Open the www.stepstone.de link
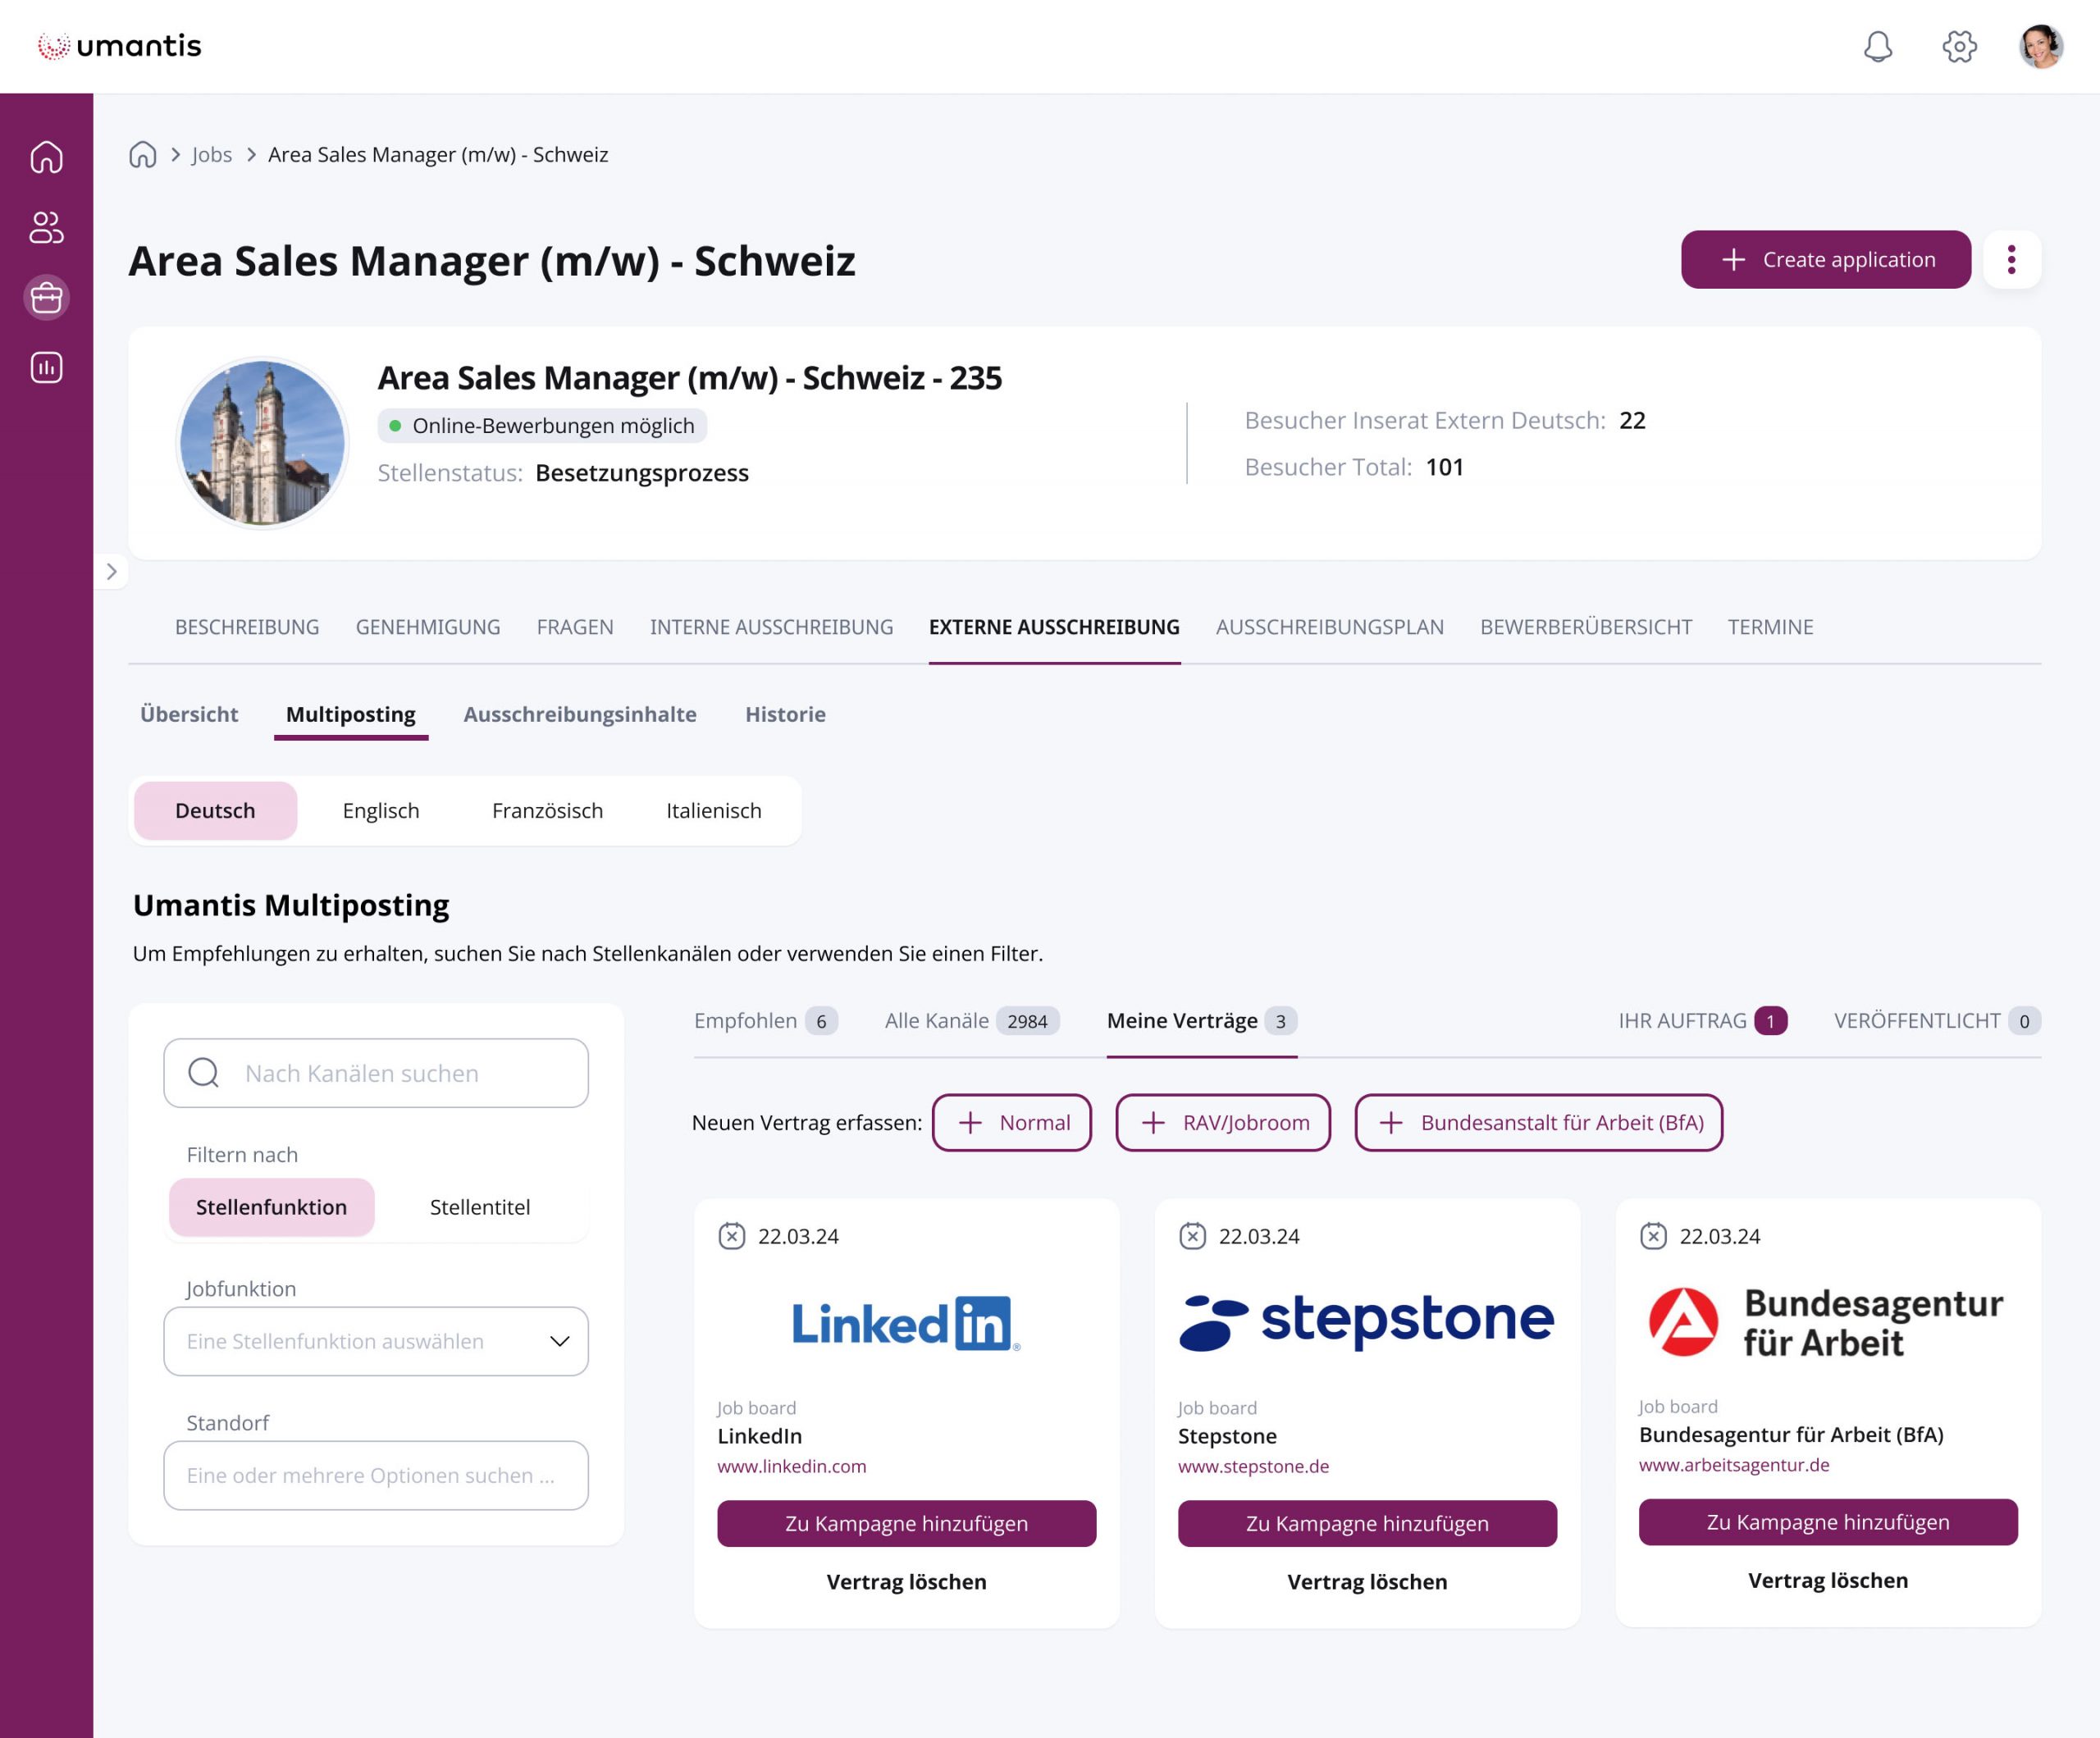 point(1253,1466)
